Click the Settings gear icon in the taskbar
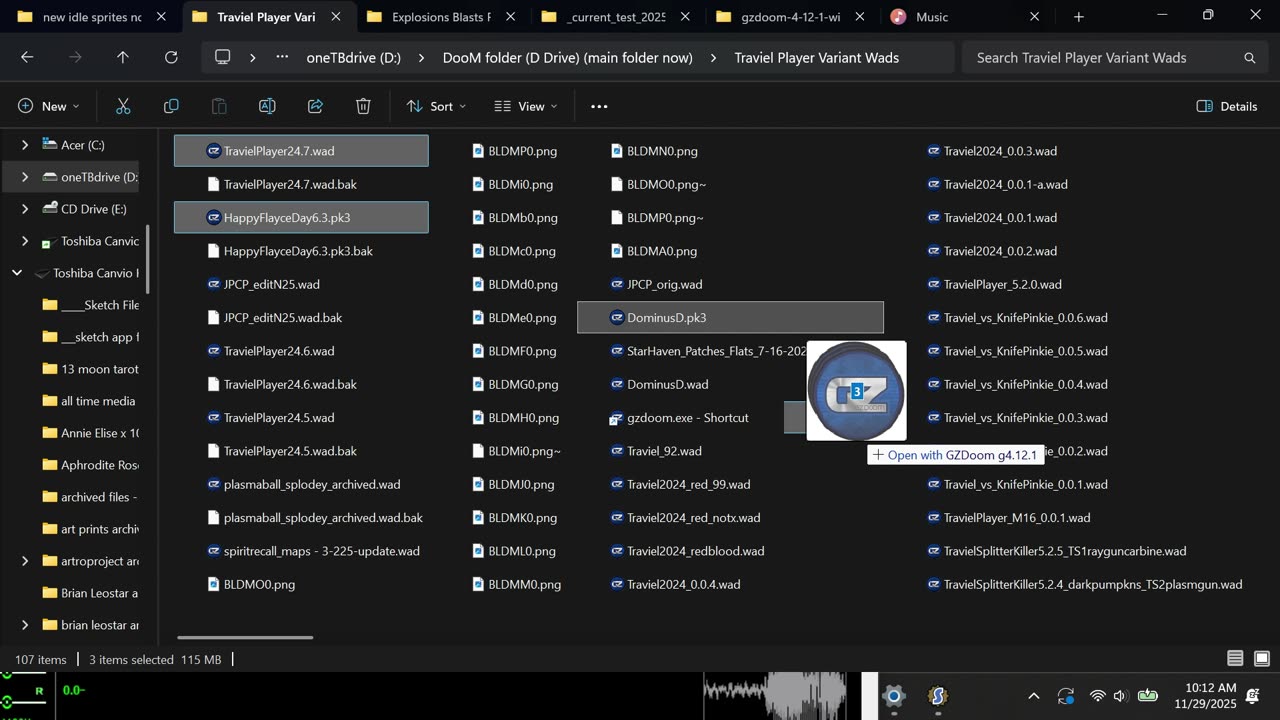1280x720 pixels. pos(894,696)
